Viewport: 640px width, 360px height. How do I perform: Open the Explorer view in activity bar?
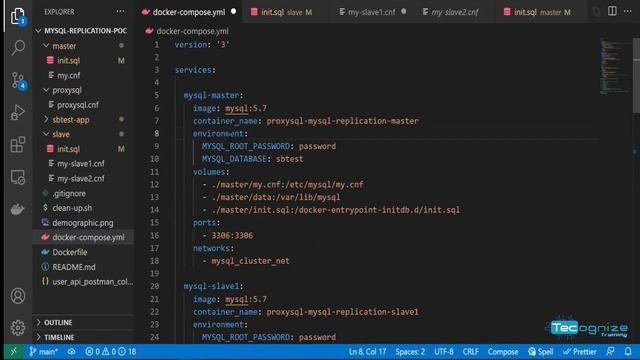coord(18,16)
